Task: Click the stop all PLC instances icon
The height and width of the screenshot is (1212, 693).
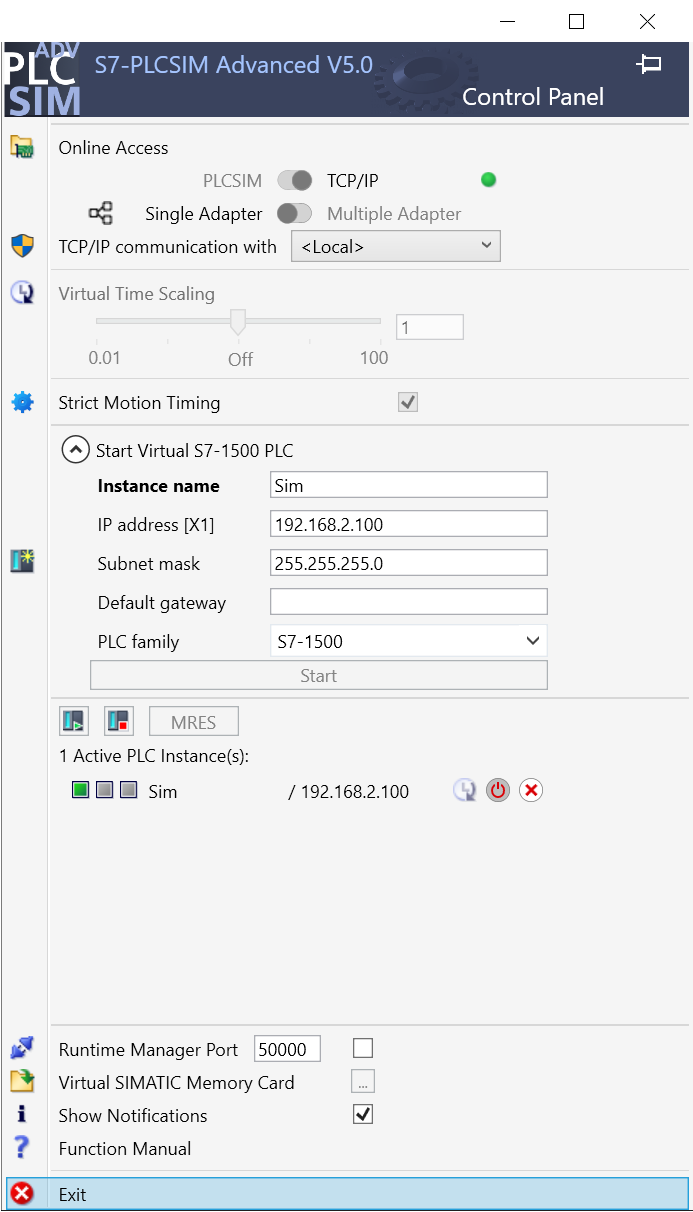Action: point(119,721)
